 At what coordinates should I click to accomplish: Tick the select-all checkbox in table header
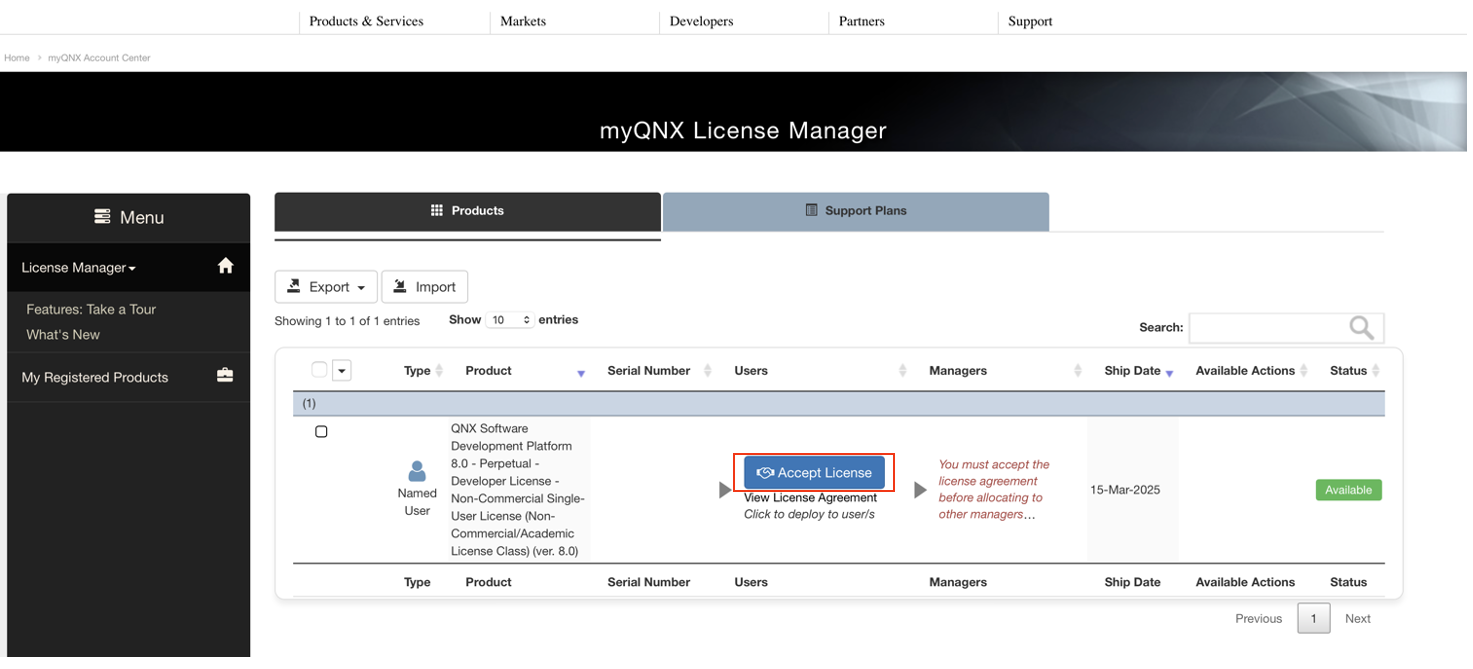coord(320,370)
